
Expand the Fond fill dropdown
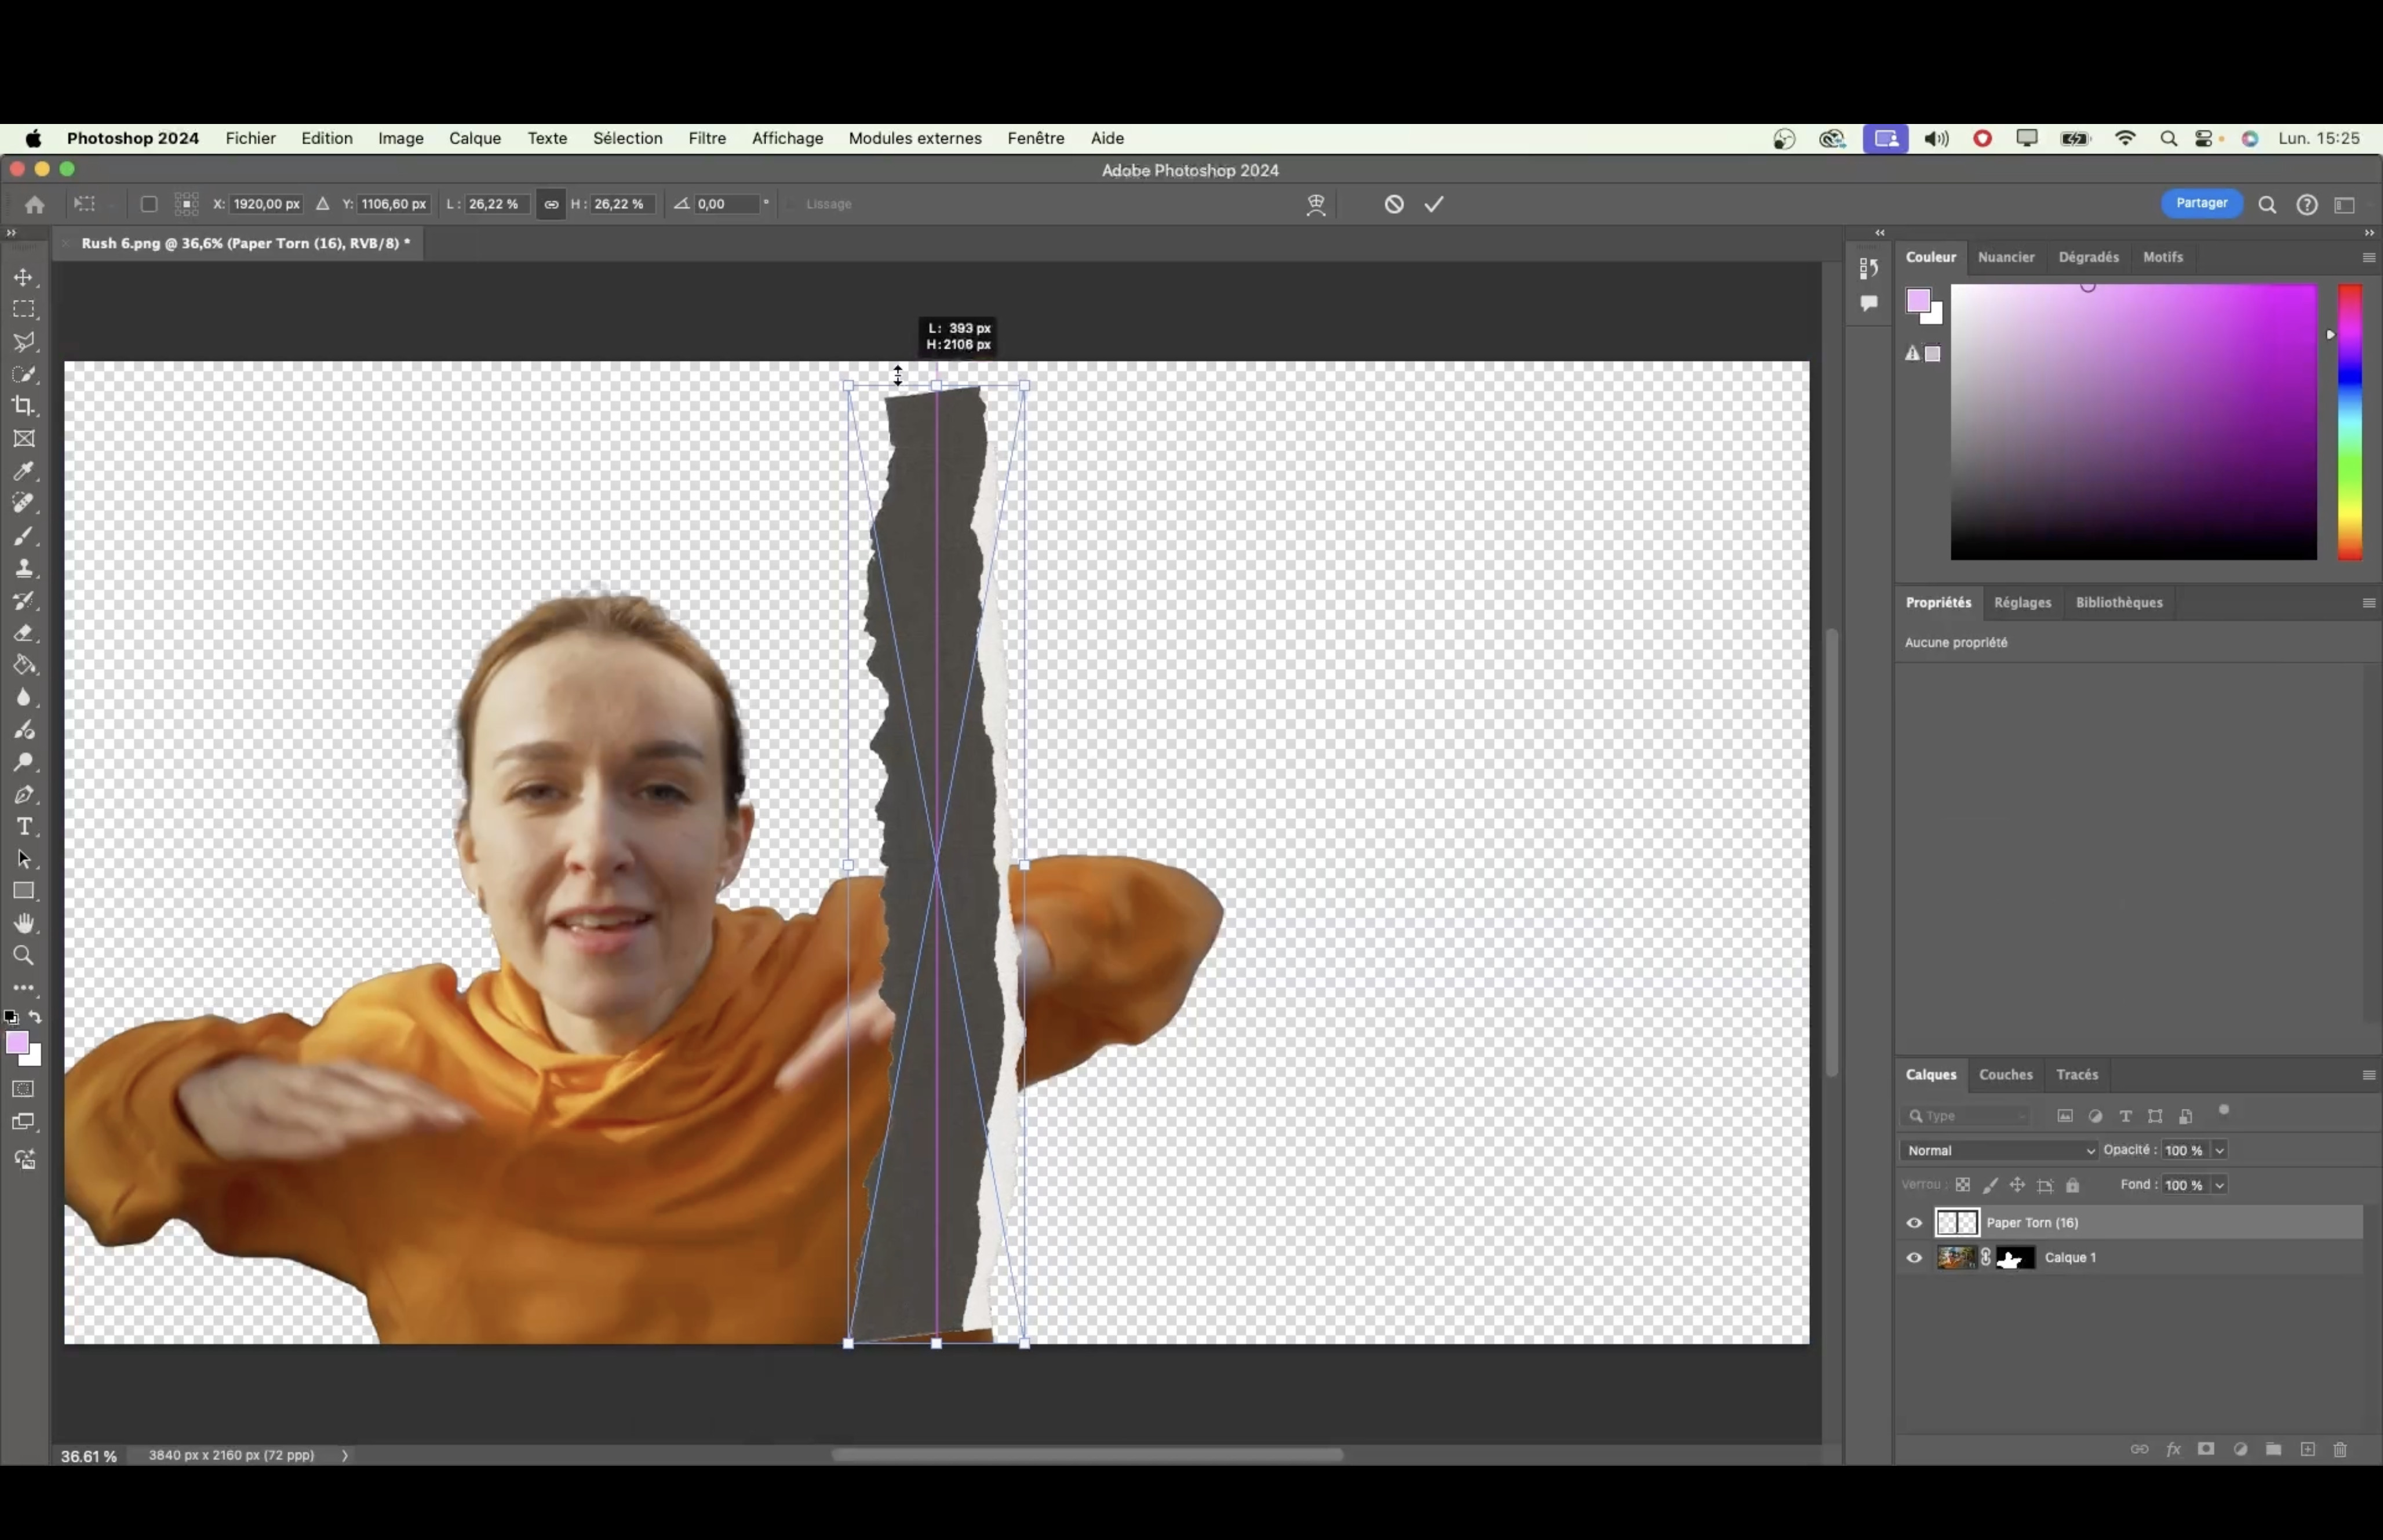tap(2219, 1185)
